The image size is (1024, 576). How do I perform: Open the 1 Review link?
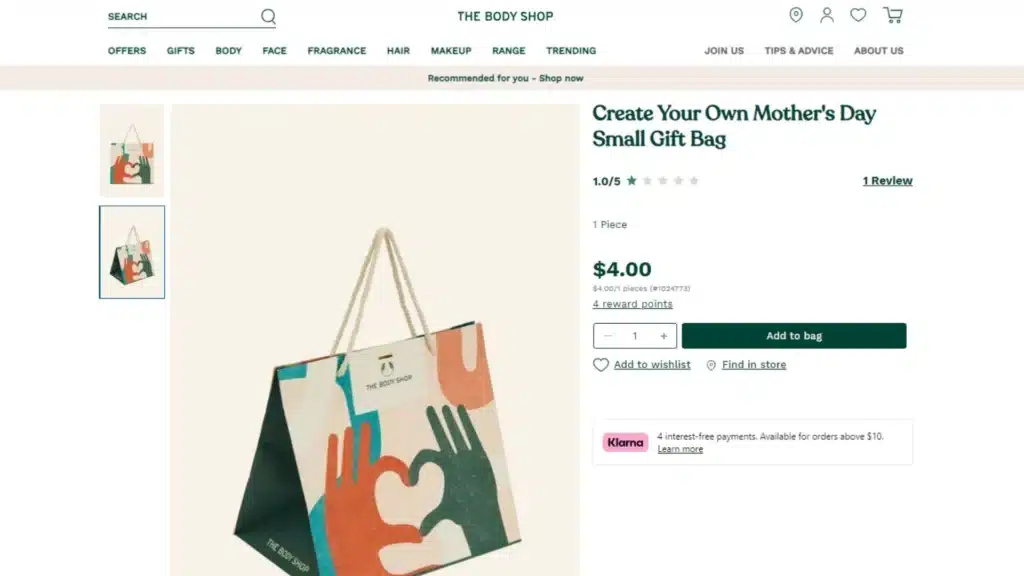[x=888, y=181]
